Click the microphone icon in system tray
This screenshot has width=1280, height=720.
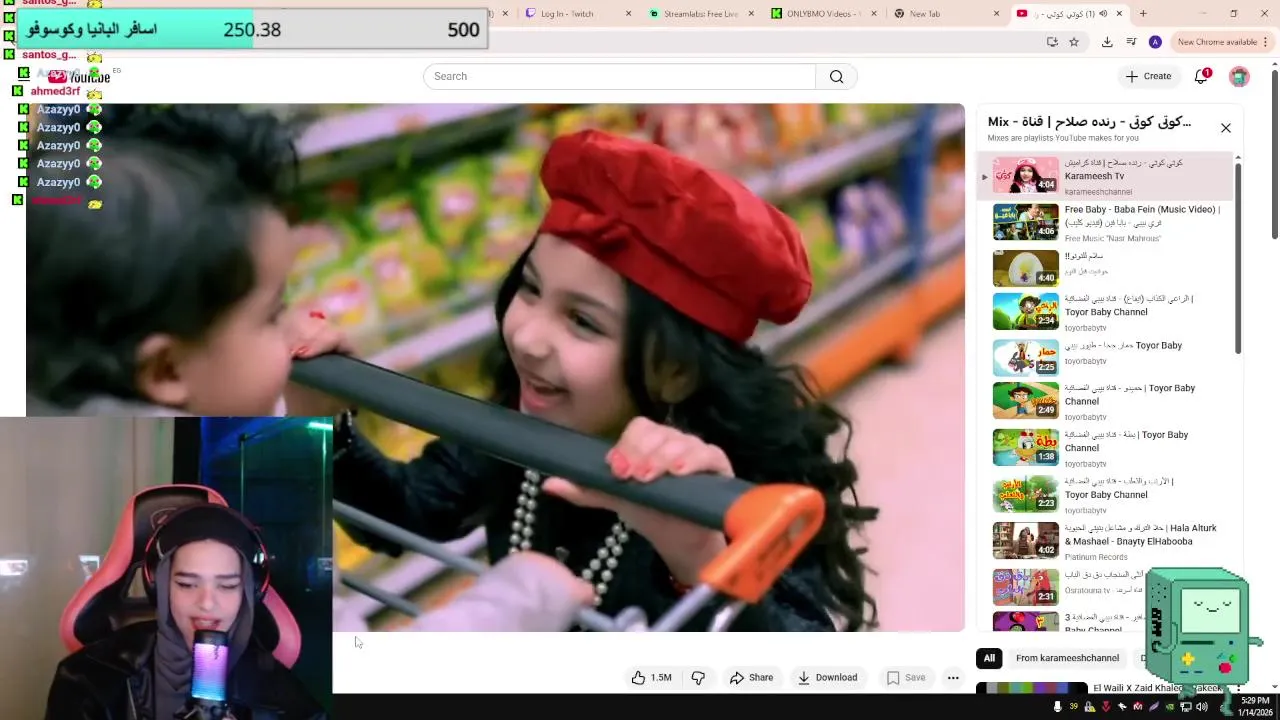click(x=1057, y=707)
